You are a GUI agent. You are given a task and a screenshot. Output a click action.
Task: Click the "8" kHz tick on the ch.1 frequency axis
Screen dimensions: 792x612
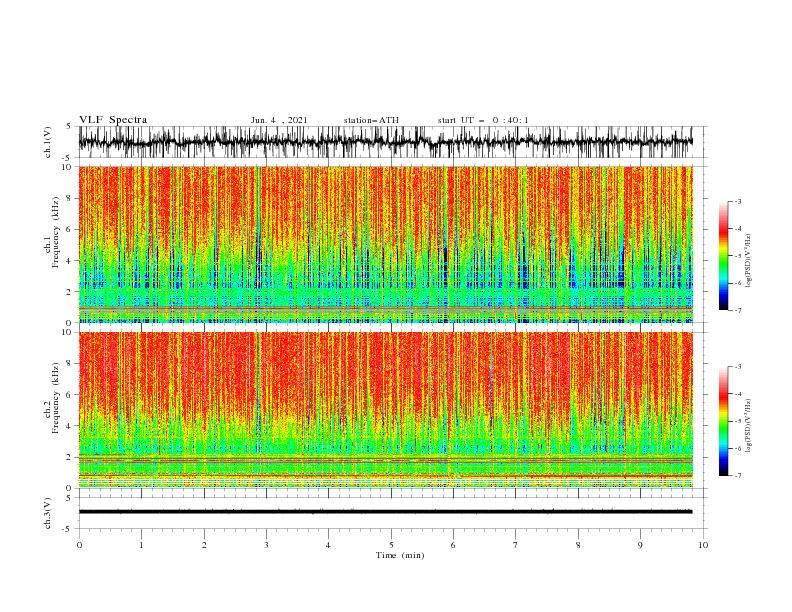pos(69,198)
